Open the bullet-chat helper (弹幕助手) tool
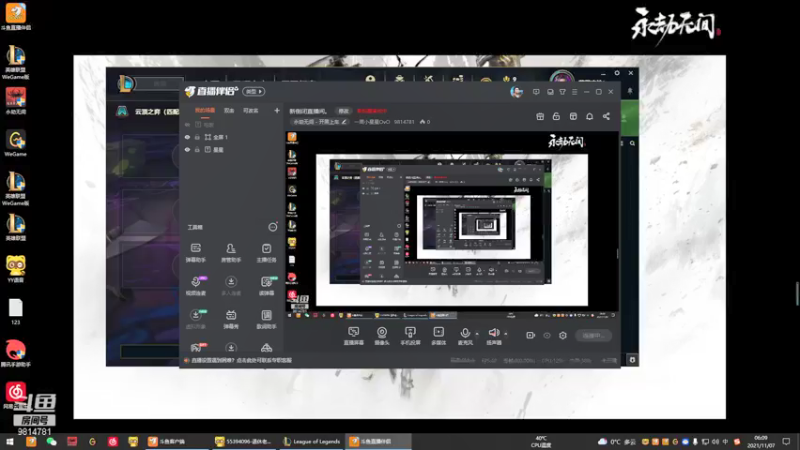Screen dimensions: 800x450 [195, 253]
